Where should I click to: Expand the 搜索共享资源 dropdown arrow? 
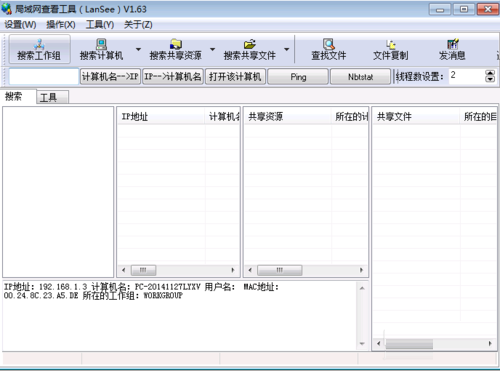click(x=212, y=49)
